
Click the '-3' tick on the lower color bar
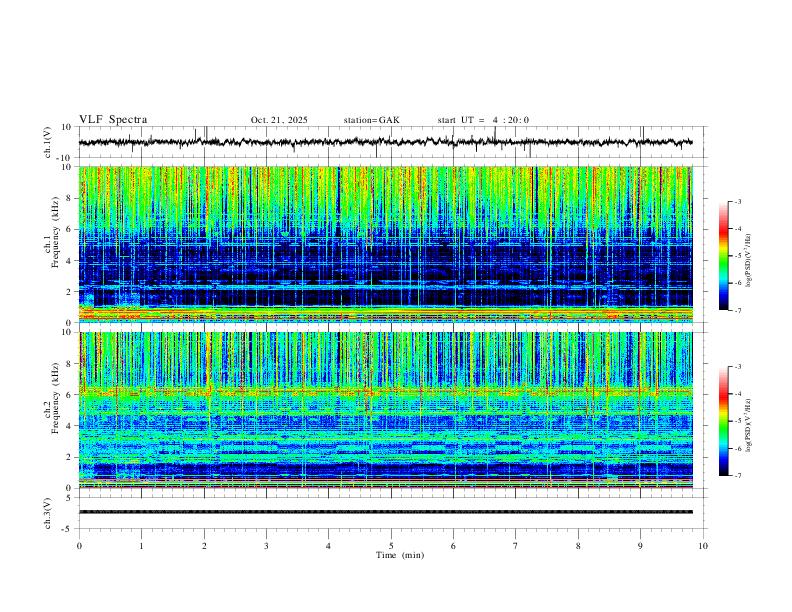pos(738,367)
